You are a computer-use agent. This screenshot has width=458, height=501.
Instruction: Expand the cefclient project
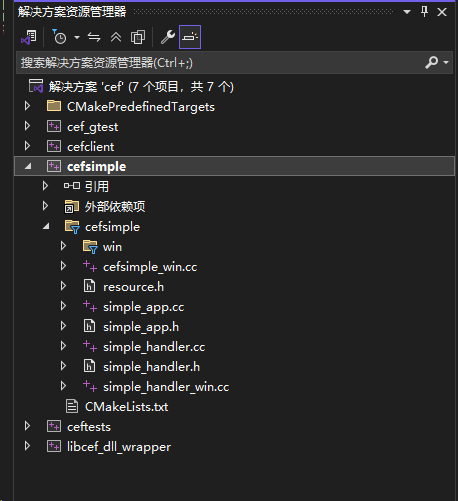click(x=28, y=146)
